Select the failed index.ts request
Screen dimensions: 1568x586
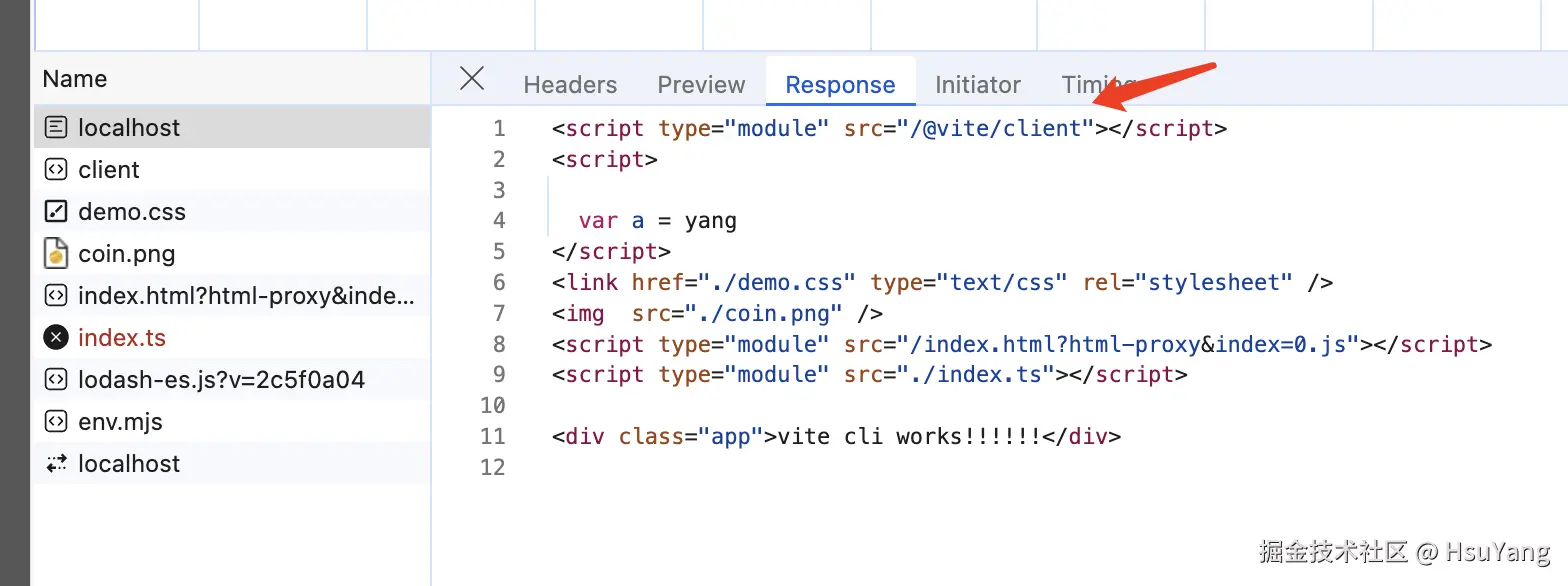click(x=122, y=338)
